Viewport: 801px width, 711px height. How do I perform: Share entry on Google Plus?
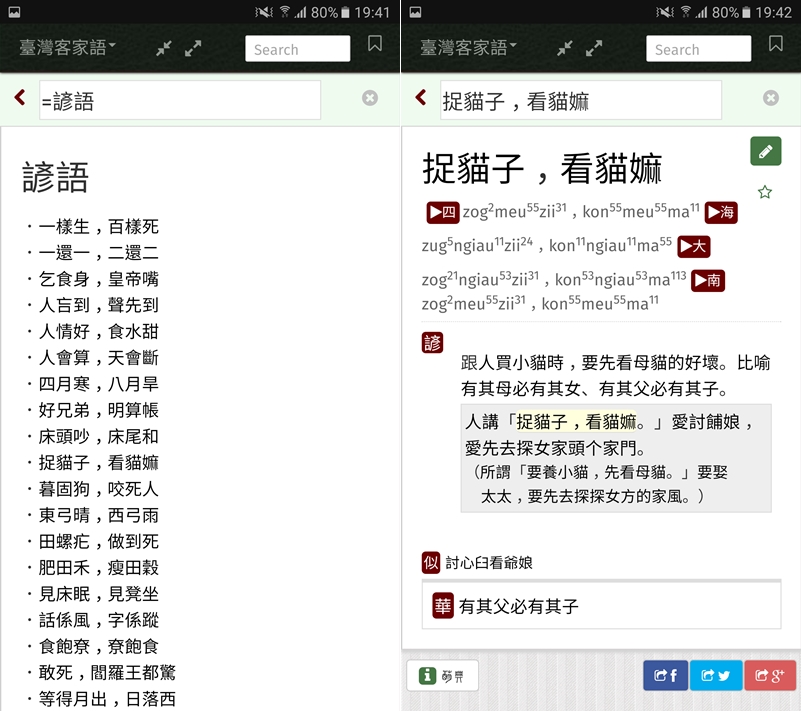click(x=769, y=676)
